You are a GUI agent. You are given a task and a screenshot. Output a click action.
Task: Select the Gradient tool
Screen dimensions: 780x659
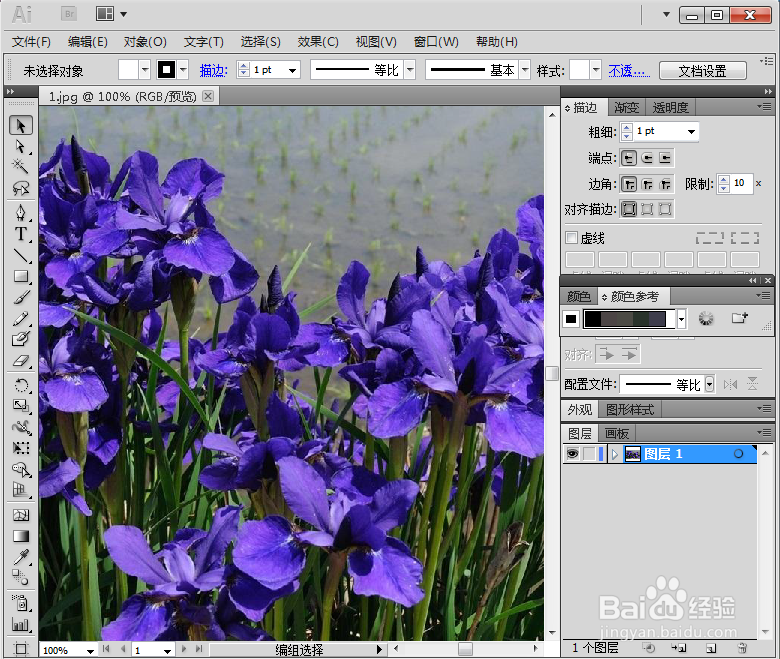click(x=21, y=536)
